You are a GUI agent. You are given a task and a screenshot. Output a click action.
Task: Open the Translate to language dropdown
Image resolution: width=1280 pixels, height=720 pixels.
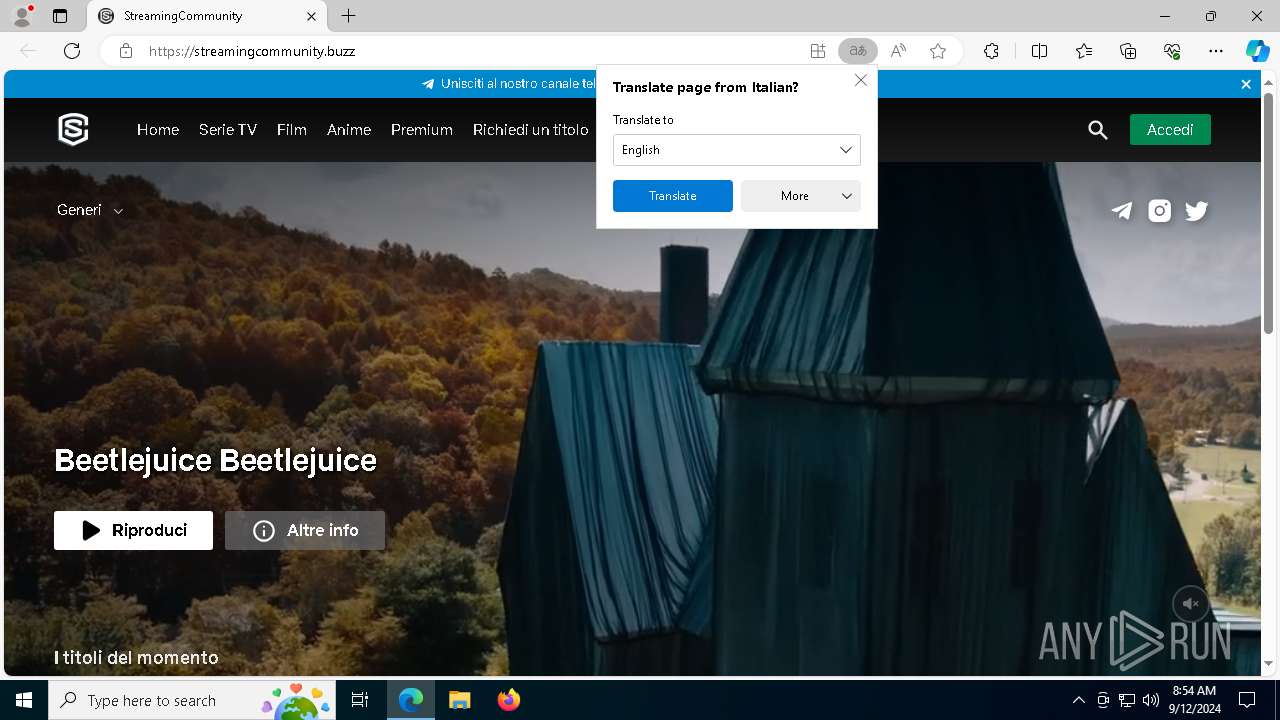(736, 150)
